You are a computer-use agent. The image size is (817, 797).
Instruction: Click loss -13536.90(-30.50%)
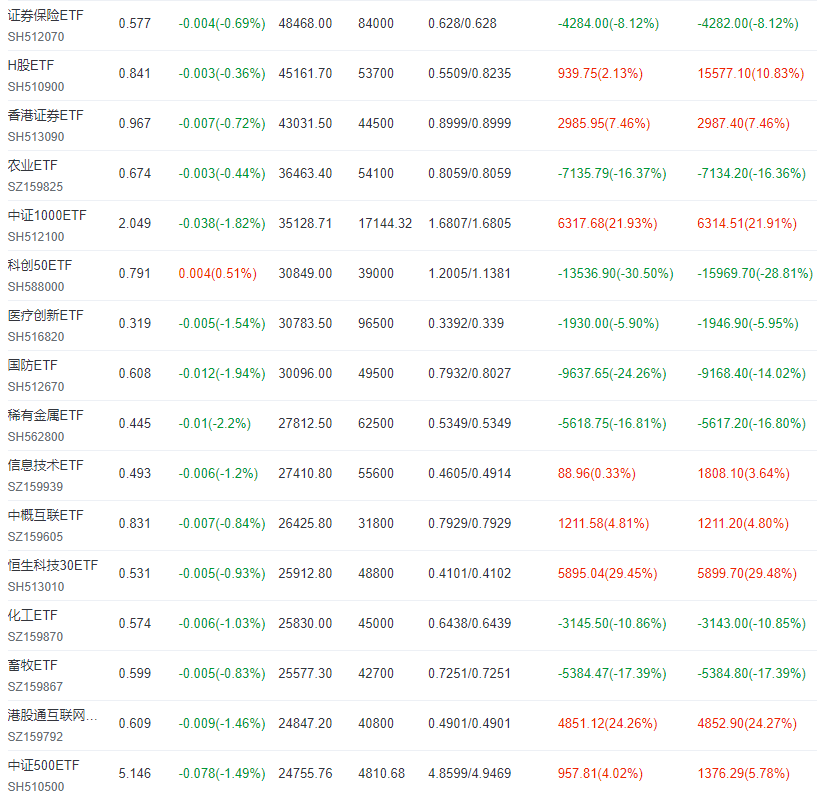point(615,274)
